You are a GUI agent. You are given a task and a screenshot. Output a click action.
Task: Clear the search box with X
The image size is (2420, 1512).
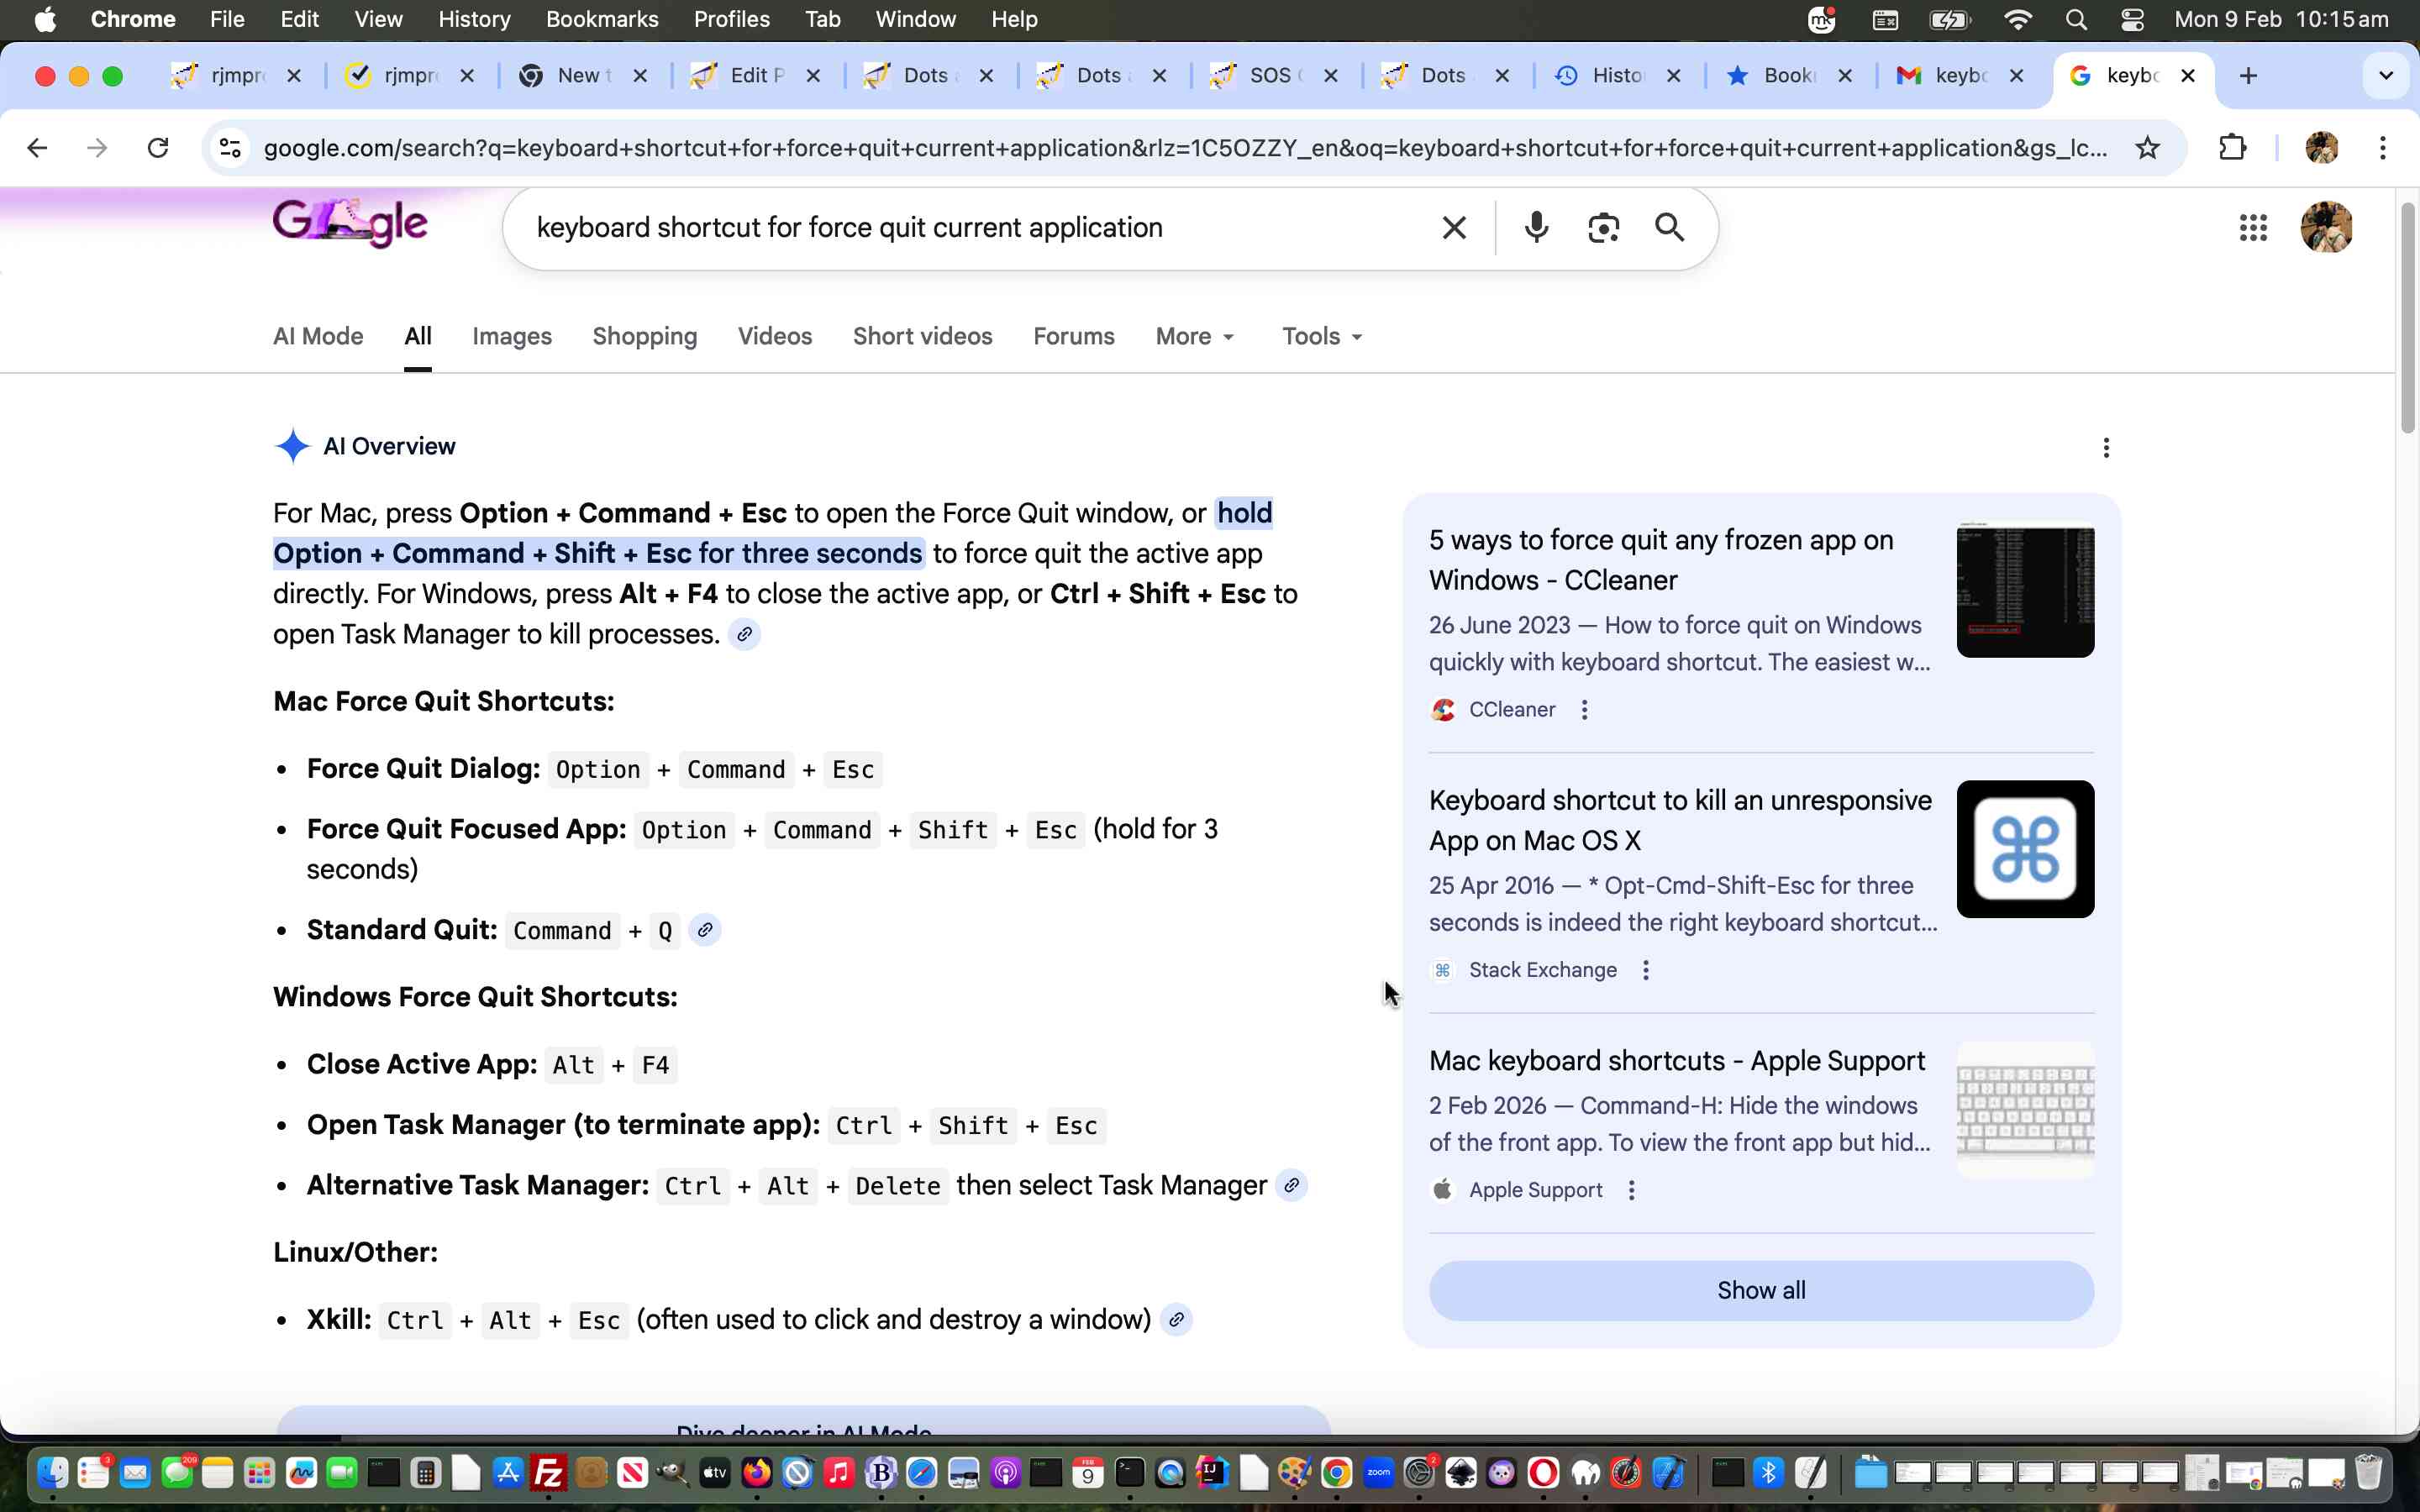pyautogui.click(x=1454, y=228)
